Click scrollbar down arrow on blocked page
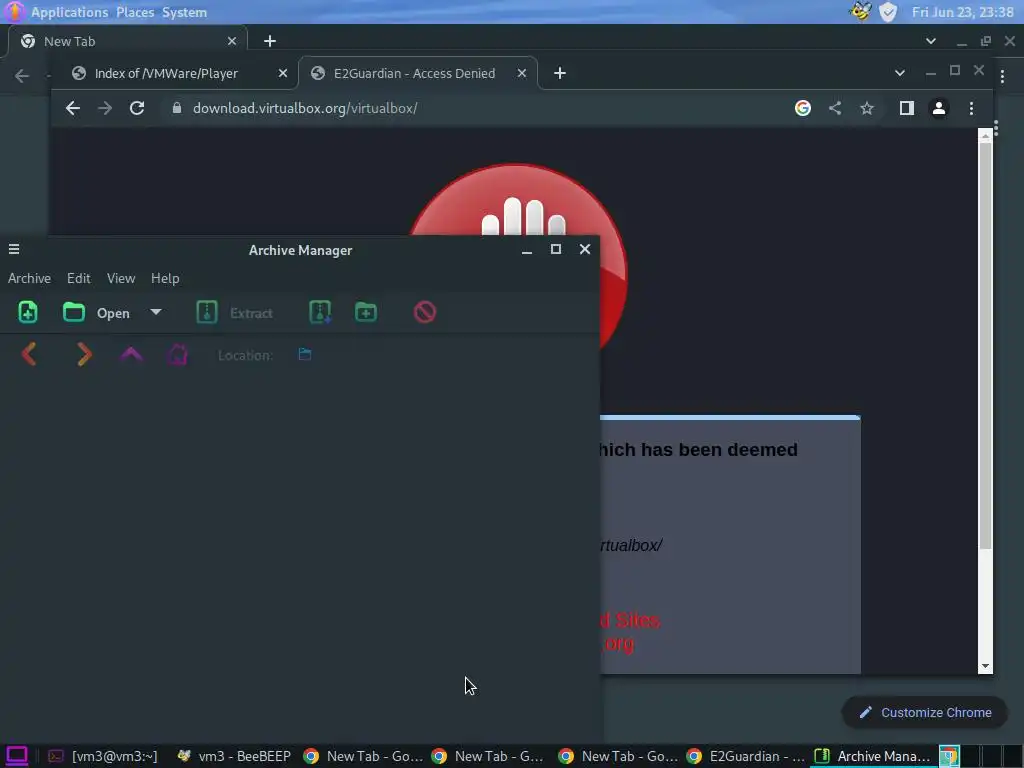Screen dimensions: 1024x768 coord(985,667)
